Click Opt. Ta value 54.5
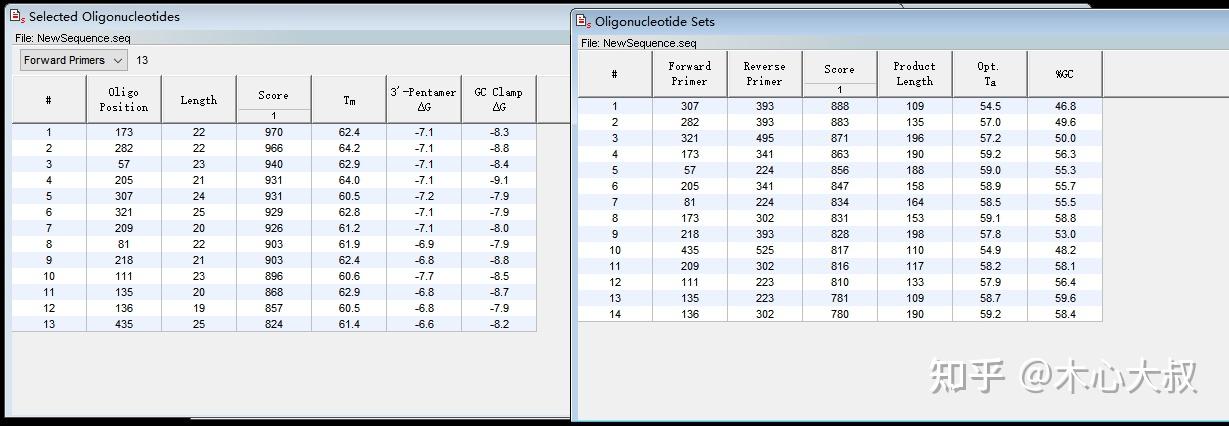1229x426 pixels. click(x=990, y=106)
